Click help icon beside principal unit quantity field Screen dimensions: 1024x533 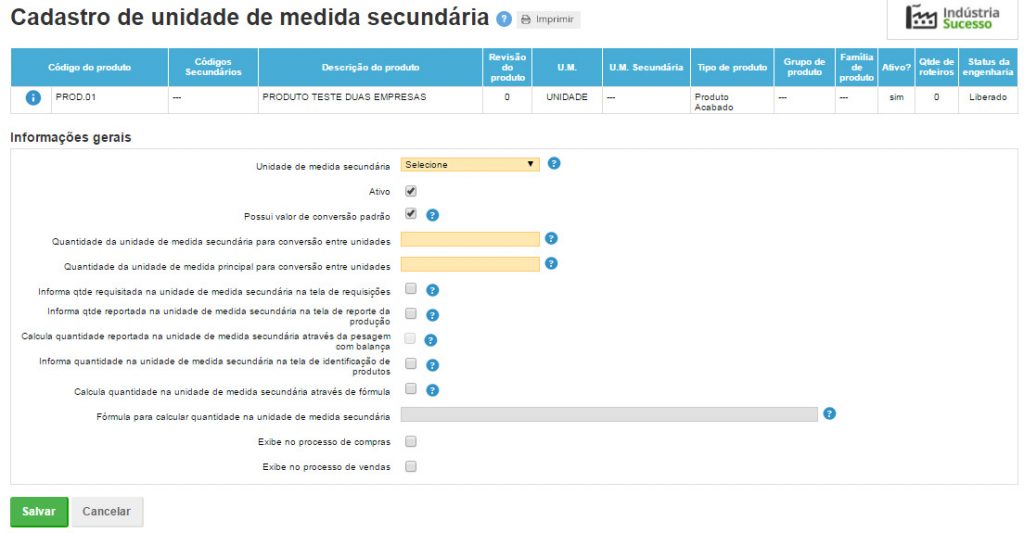pyautogui.click(x=551, y=264)
